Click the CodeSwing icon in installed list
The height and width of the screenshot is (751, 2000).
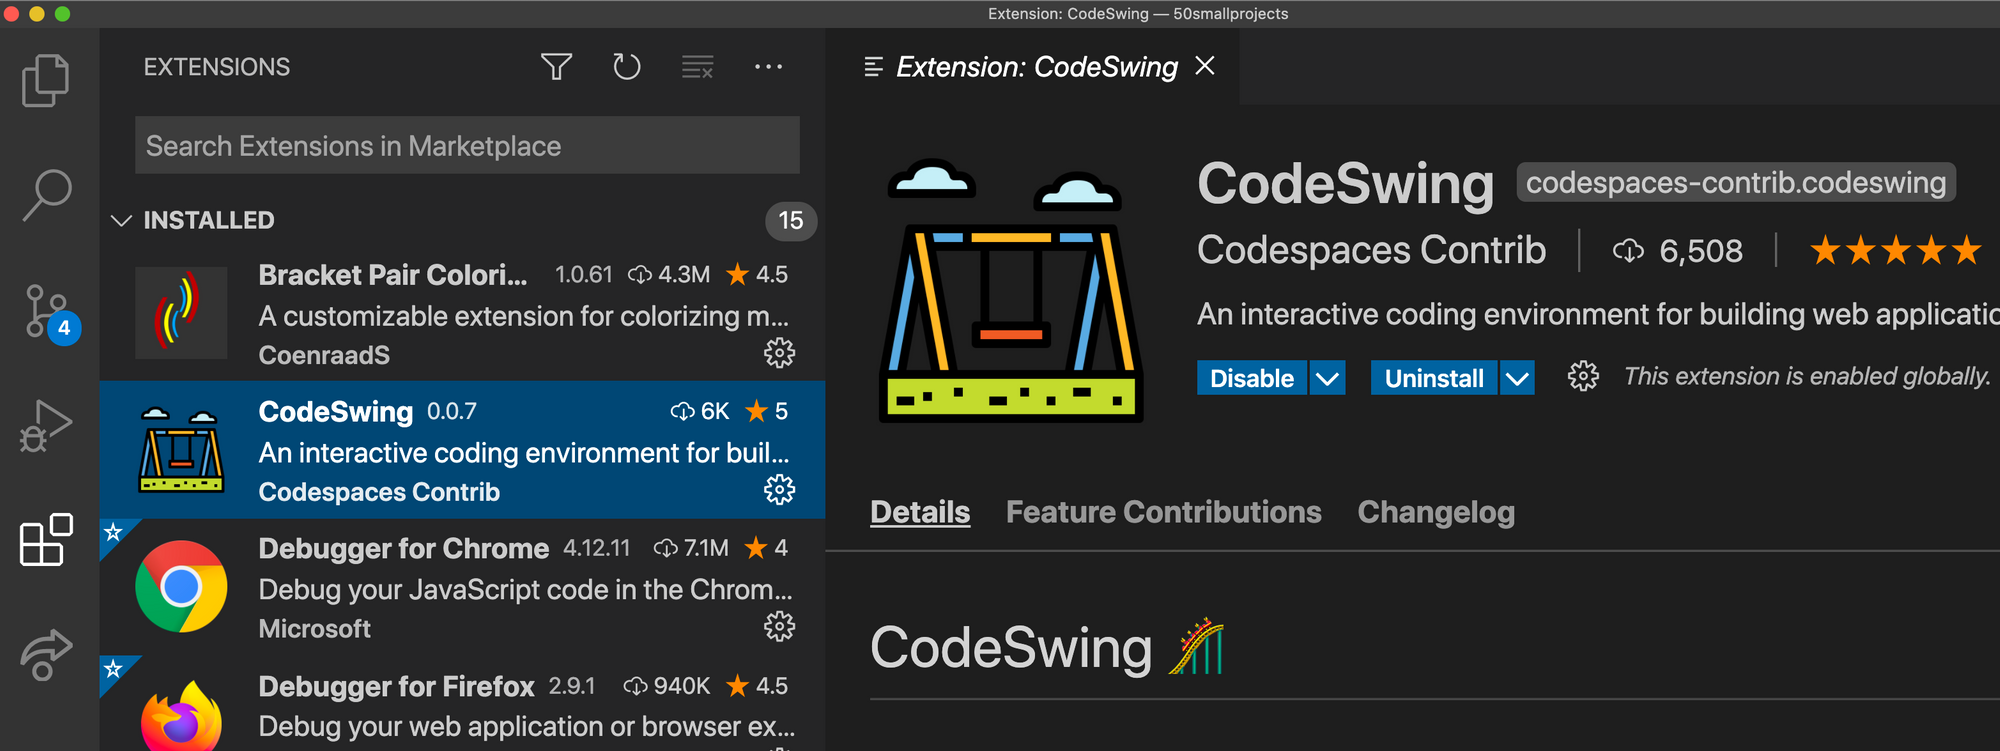(181, 450)
